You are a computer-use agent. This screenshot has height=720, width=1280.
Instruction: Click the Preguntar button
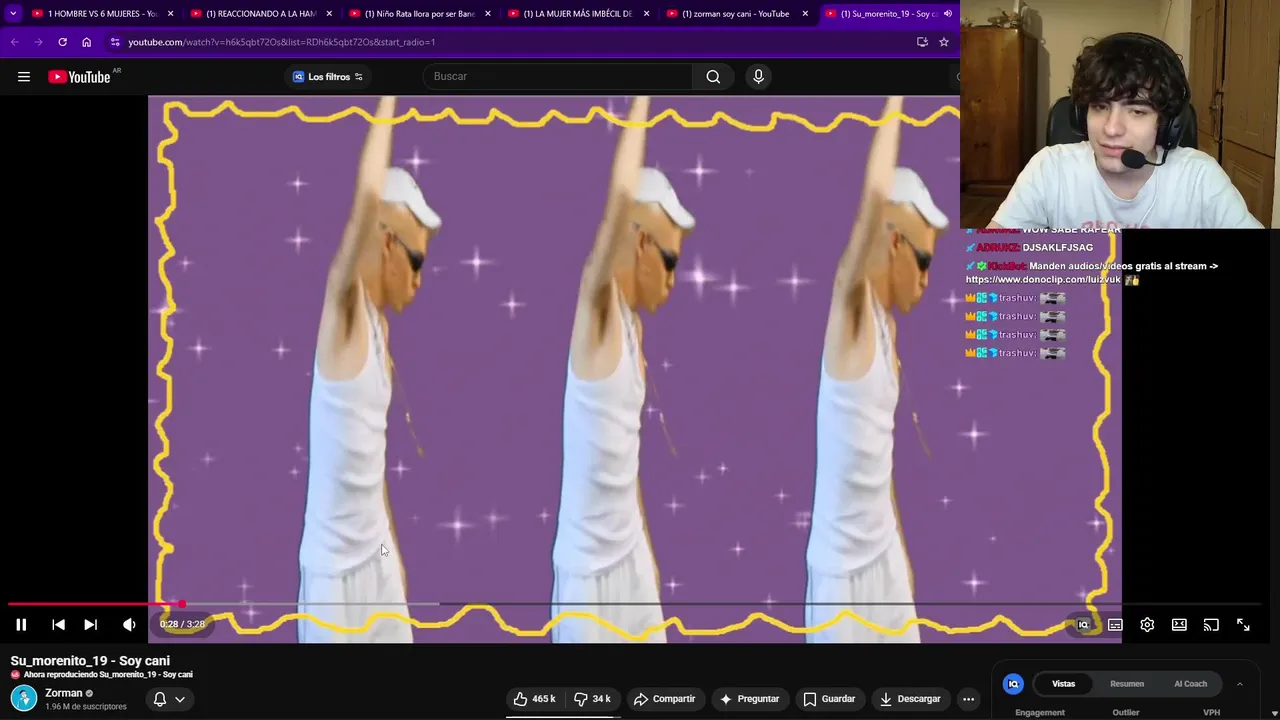click(749, 699)
